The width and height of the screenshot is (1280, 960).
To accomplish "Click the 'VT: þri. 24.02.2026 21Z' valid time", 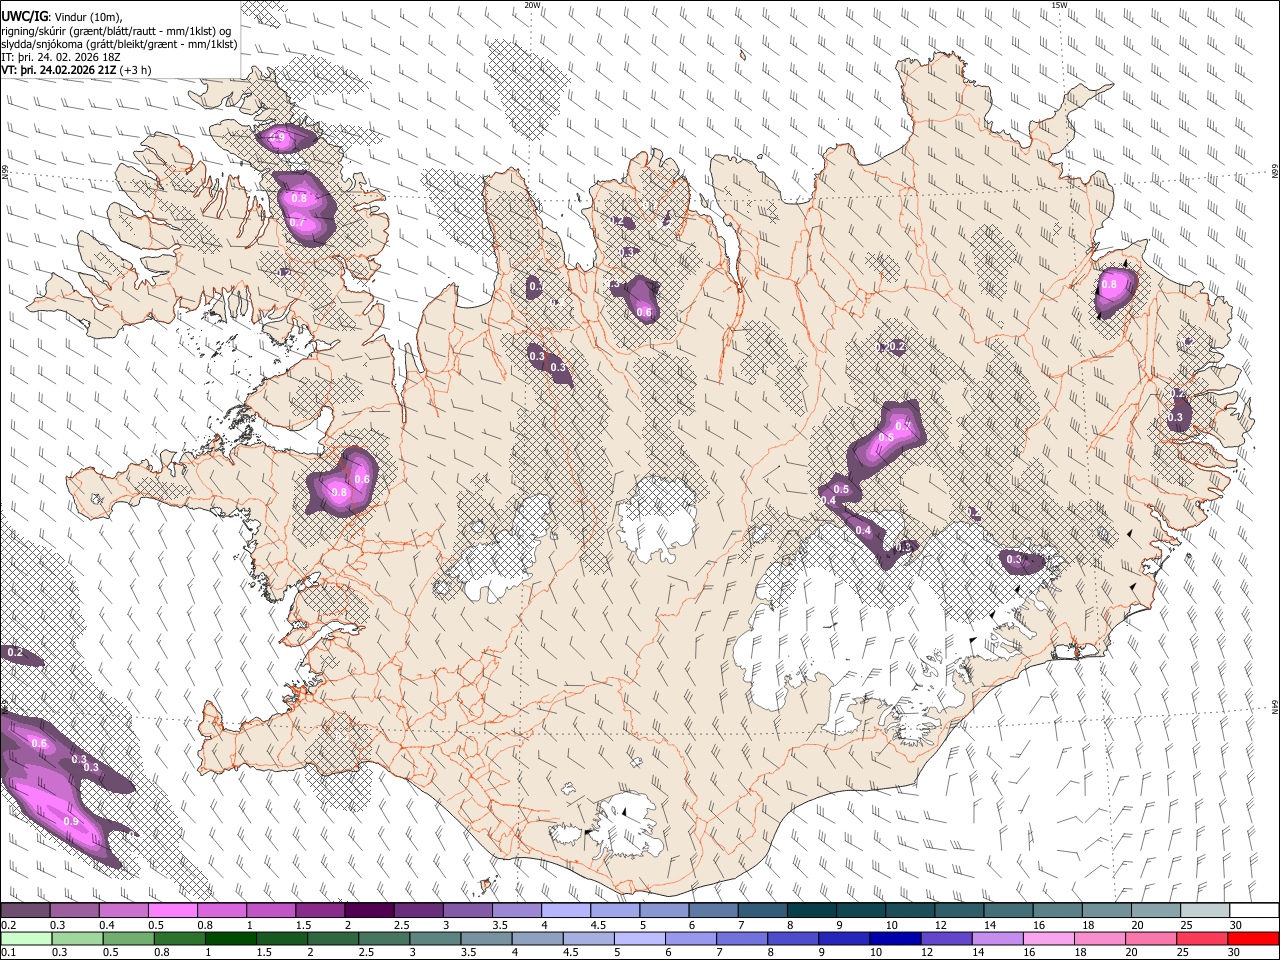I will [x=58, y=70].
